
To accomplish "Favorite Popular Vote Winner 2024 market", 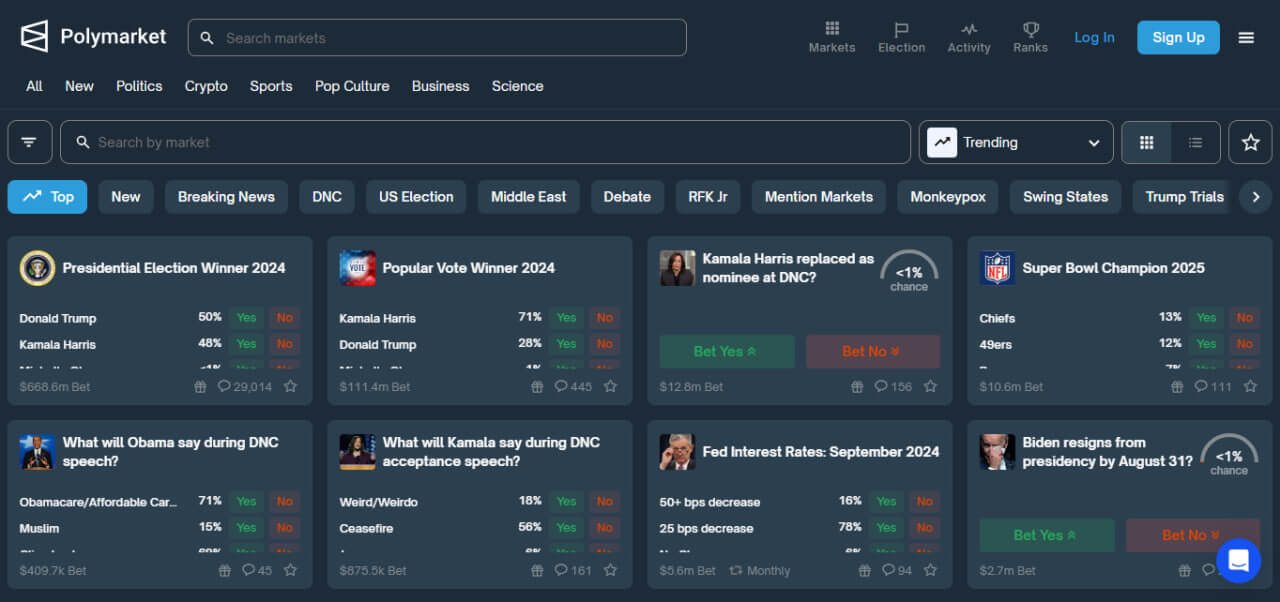I will [x=610, y=386].
